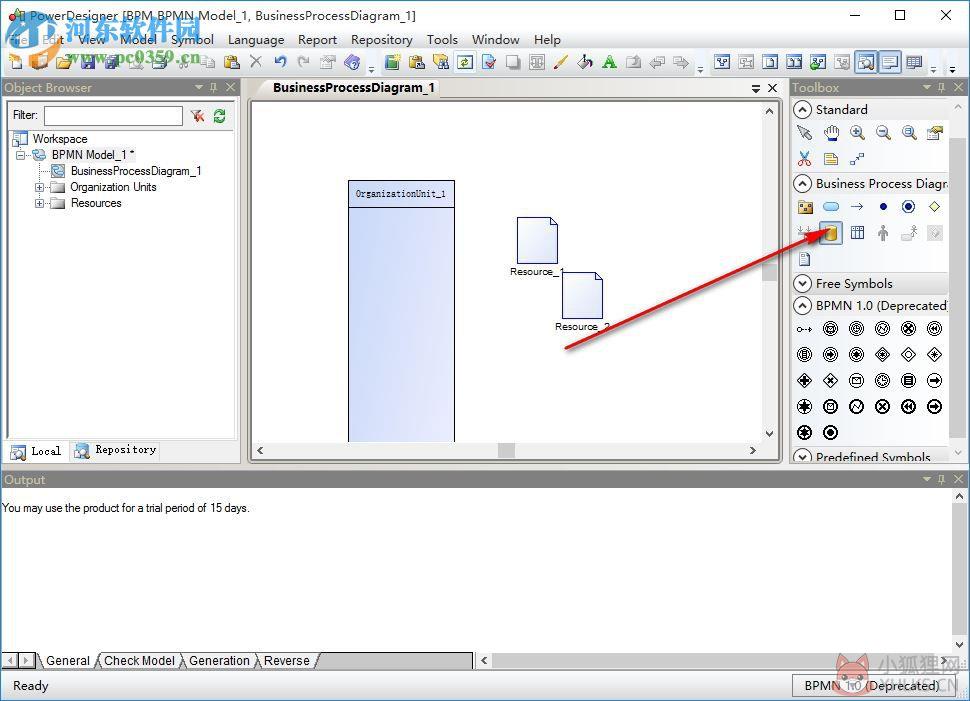Click the Delete X toolbar icon
This screenshot has width=970, height=701.
coord(255,61)
